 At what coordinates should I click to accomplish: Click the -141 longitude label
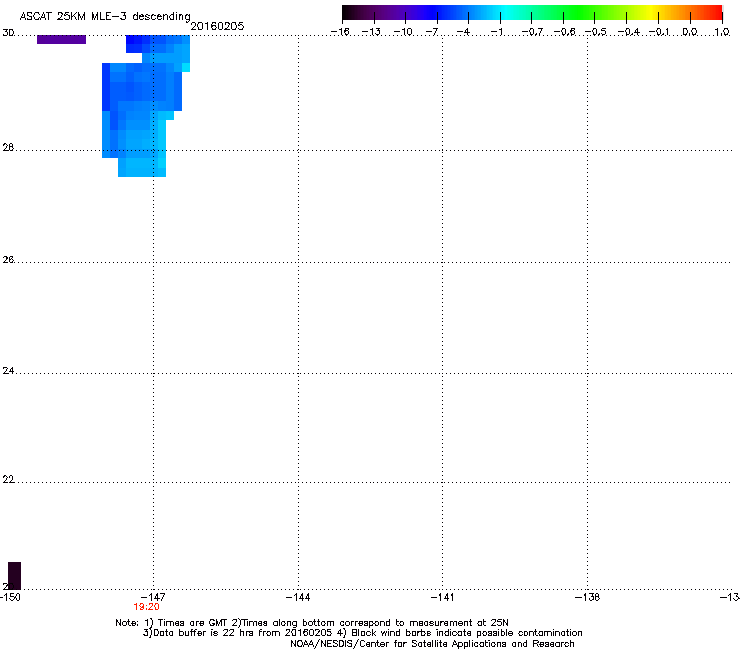pos(442,597)
